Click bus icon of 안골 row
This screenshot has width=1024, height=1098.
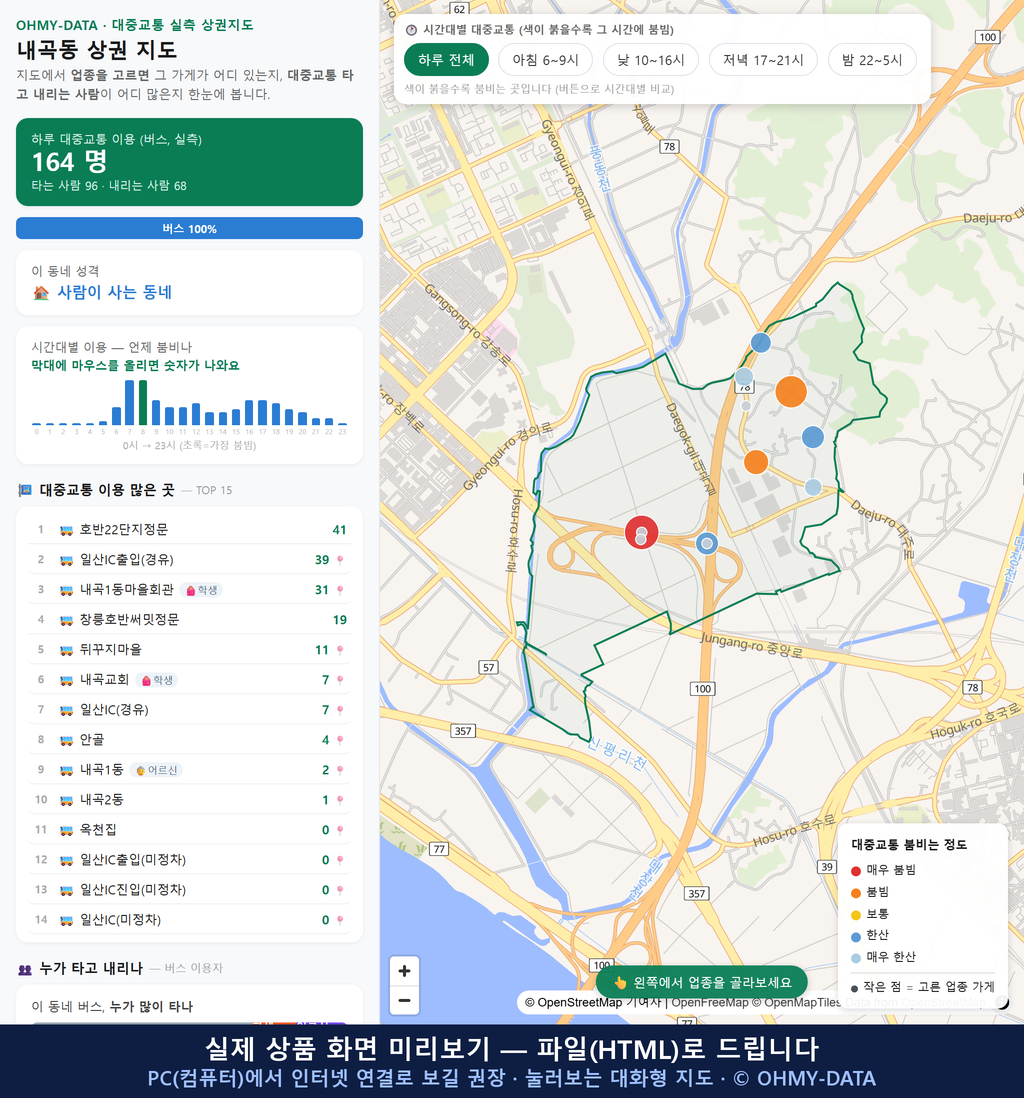[x=66, y=740]
